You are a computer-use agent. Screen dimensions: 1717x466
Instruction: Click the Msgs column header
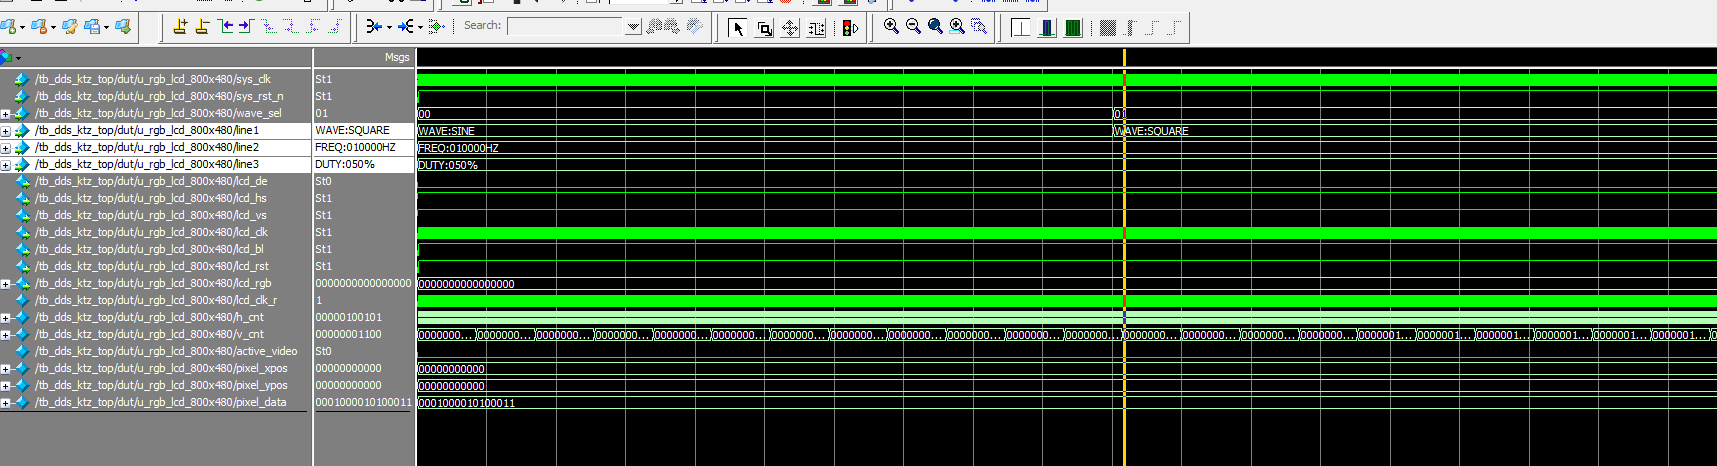pyautogui.click(x=364, y=57)
